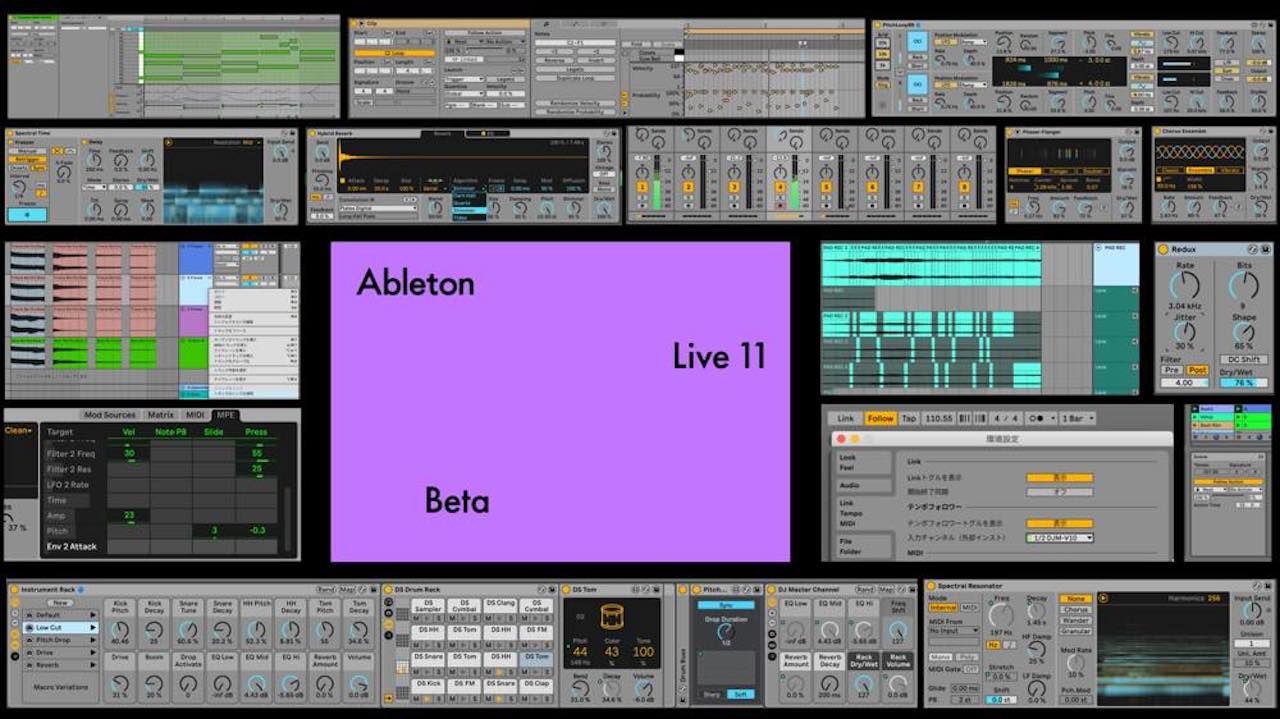
Task: Click the Tap tempo button
Action: point(909,418)
